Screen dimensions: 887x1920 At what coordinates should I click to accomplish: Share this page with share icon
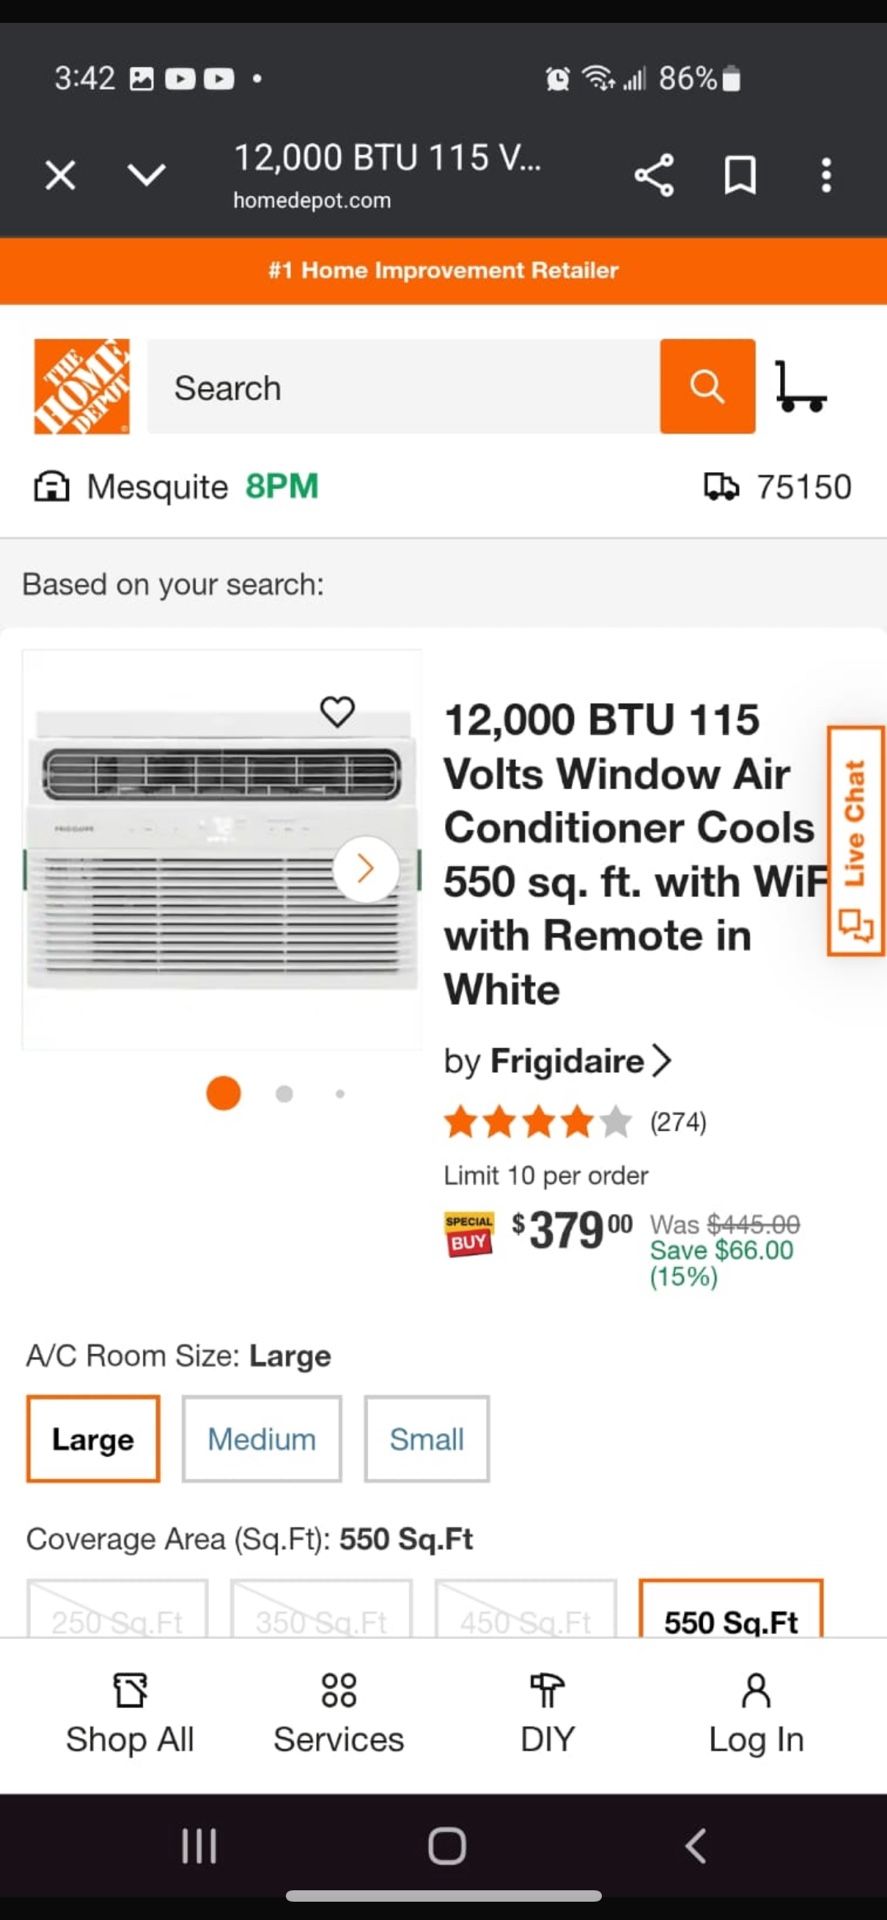654,176
